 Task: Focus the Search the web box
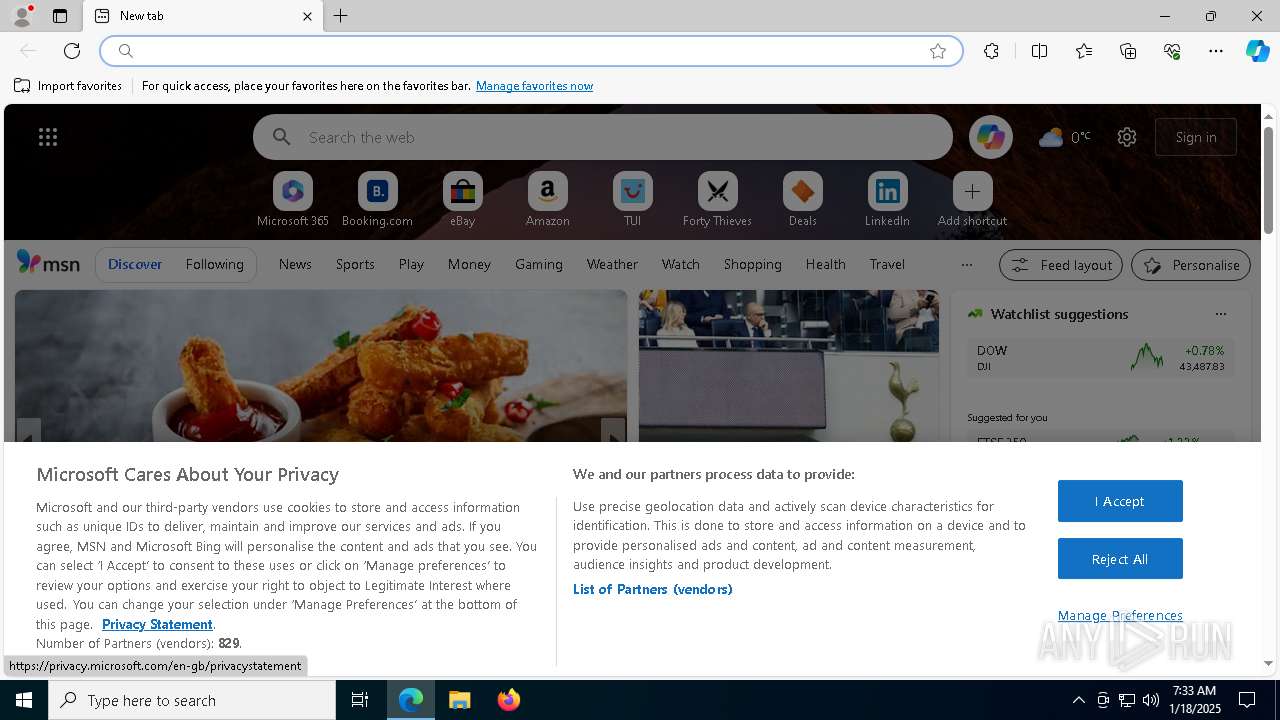(603, 137)
